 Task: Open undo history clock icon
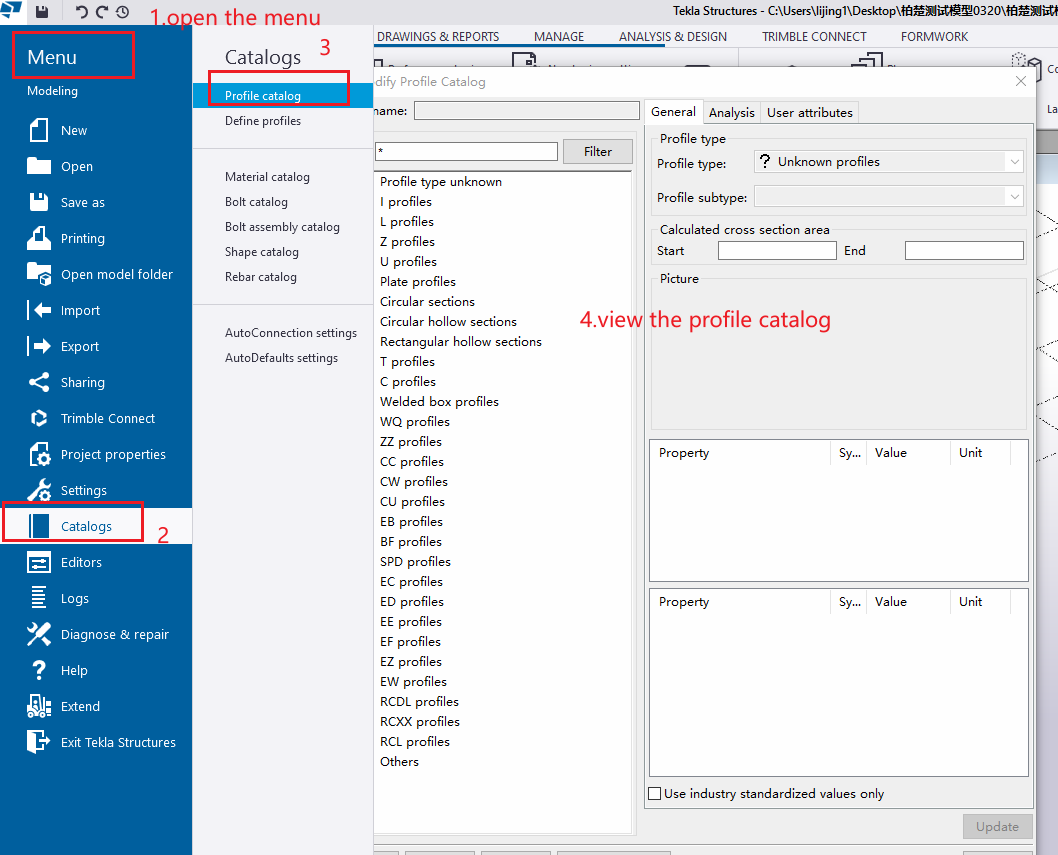pyautogui.click(x=122, y=11)
